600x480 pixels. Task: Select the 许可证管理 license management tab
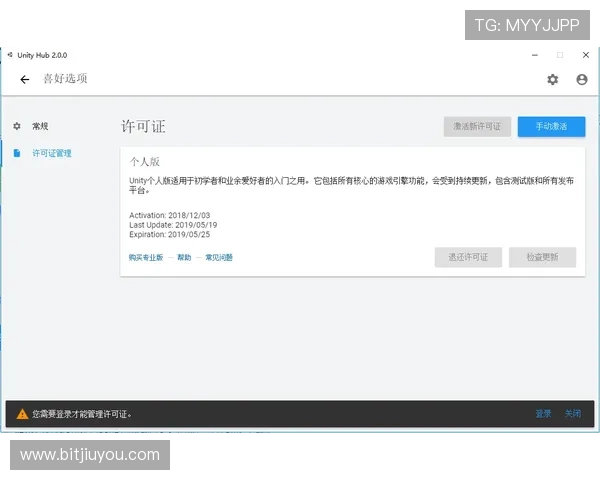click(52, 153)
